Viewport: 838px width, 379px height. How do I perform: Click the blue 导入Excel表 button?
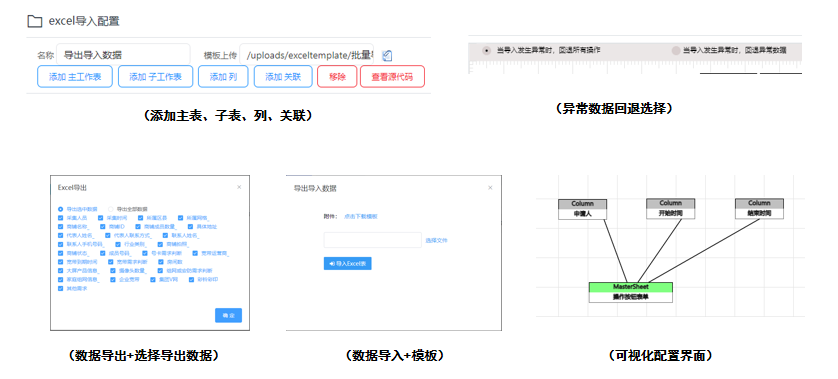(347, 264)
